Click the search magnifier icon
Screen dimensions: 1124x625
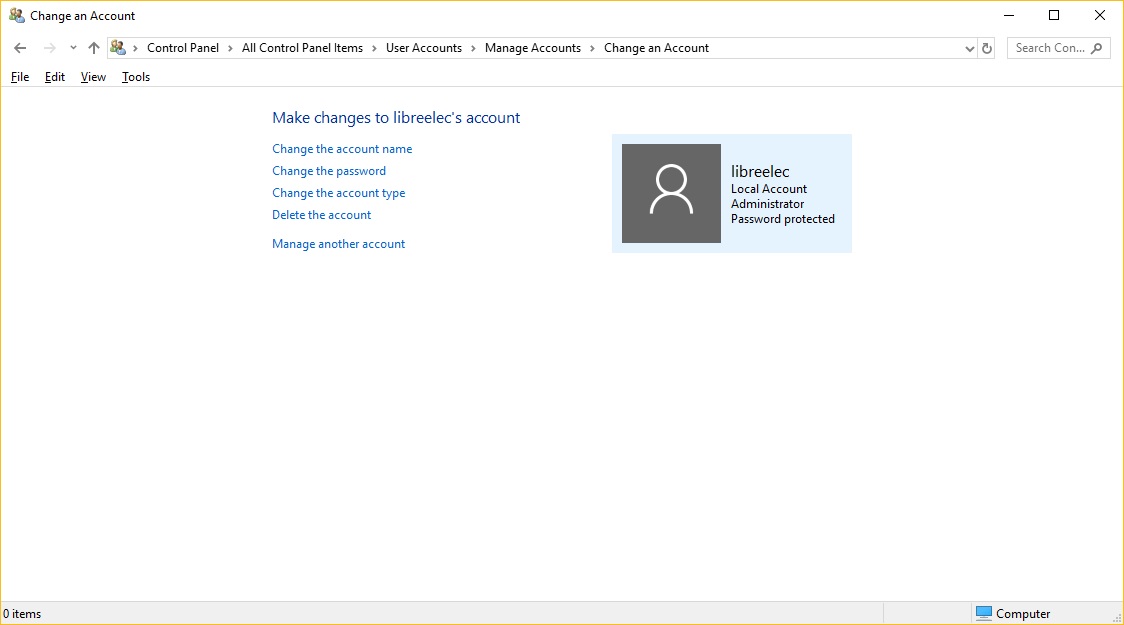1097,48
